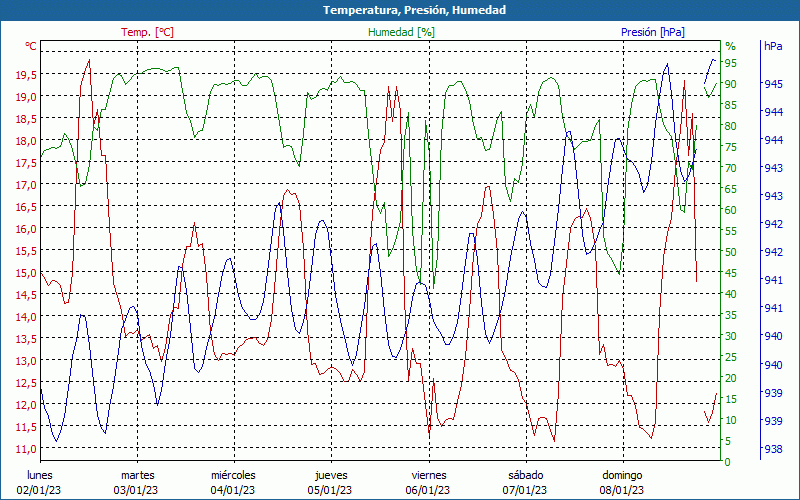Click the 945 tick on the pressure axis
The width and height of the screenshot is (800, 500).
pos(773,84)
